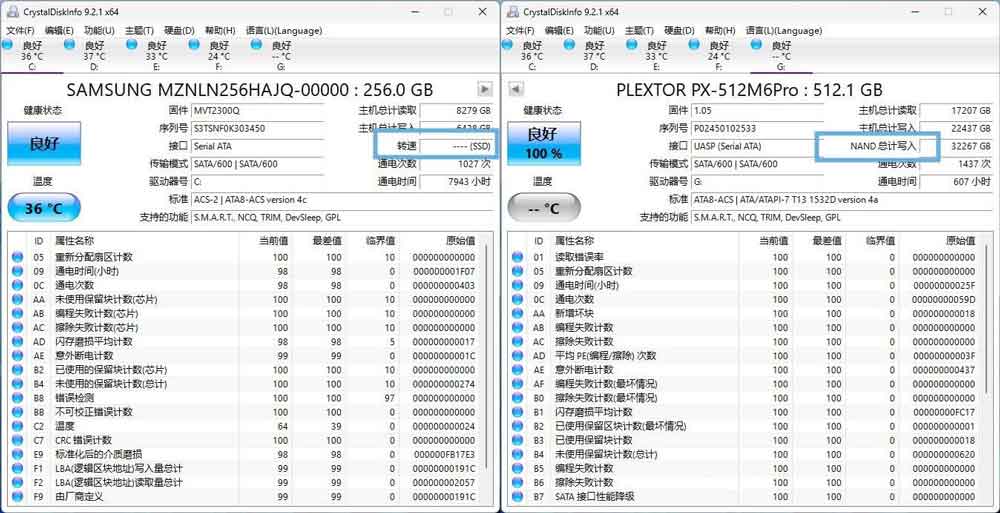The image size is (1000, 513).
Task: Open 硬盘(D) menu in Samsung window
Action: pos(180,31)
